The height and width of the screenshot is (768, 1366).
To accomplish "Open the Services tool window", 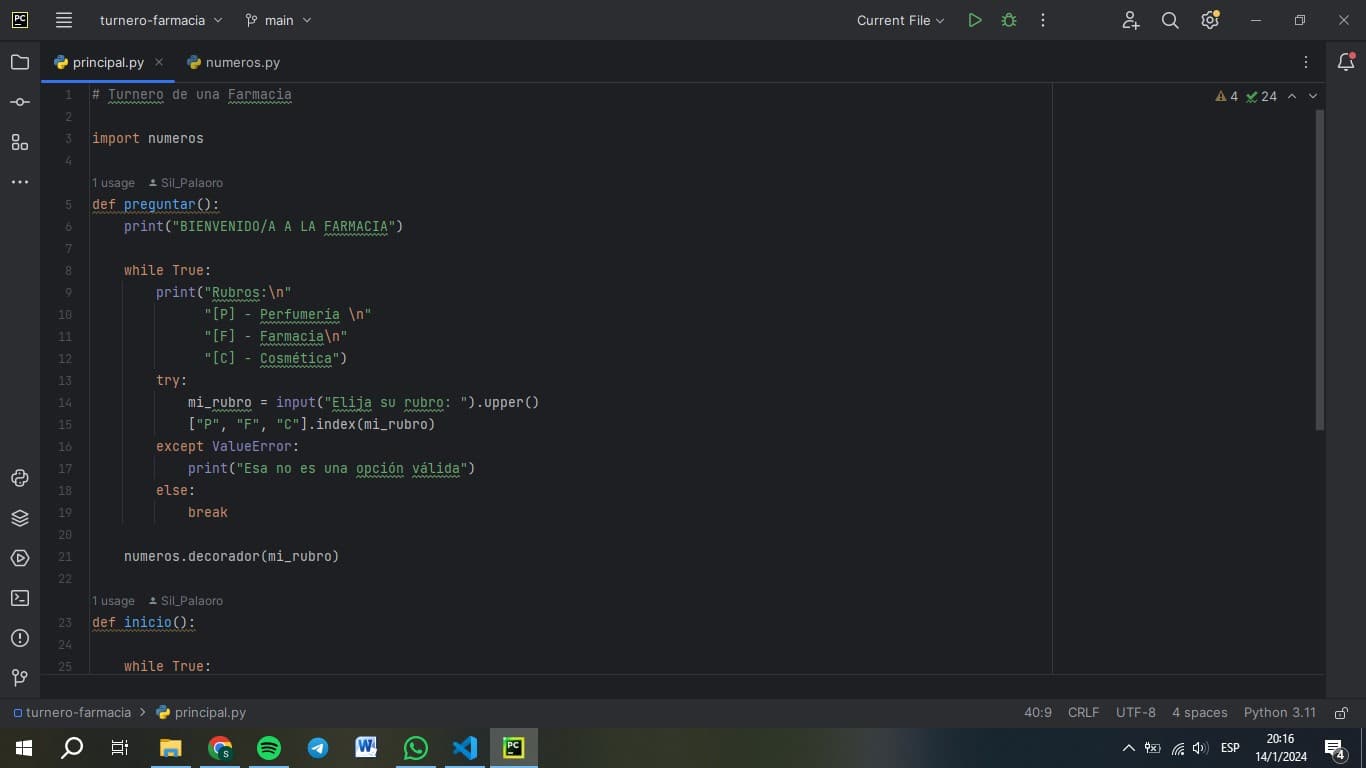I will (x=20, y=558).
